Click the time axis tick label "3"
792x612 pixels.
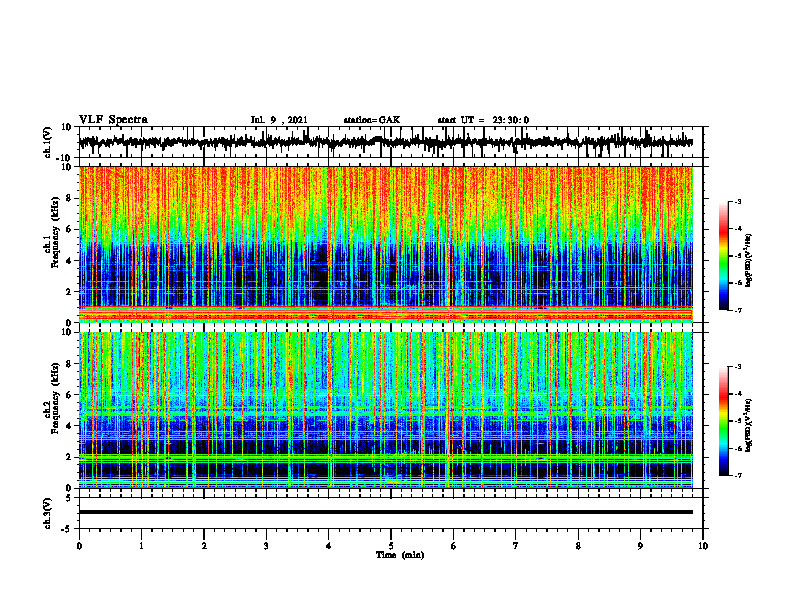coord(266,546)
